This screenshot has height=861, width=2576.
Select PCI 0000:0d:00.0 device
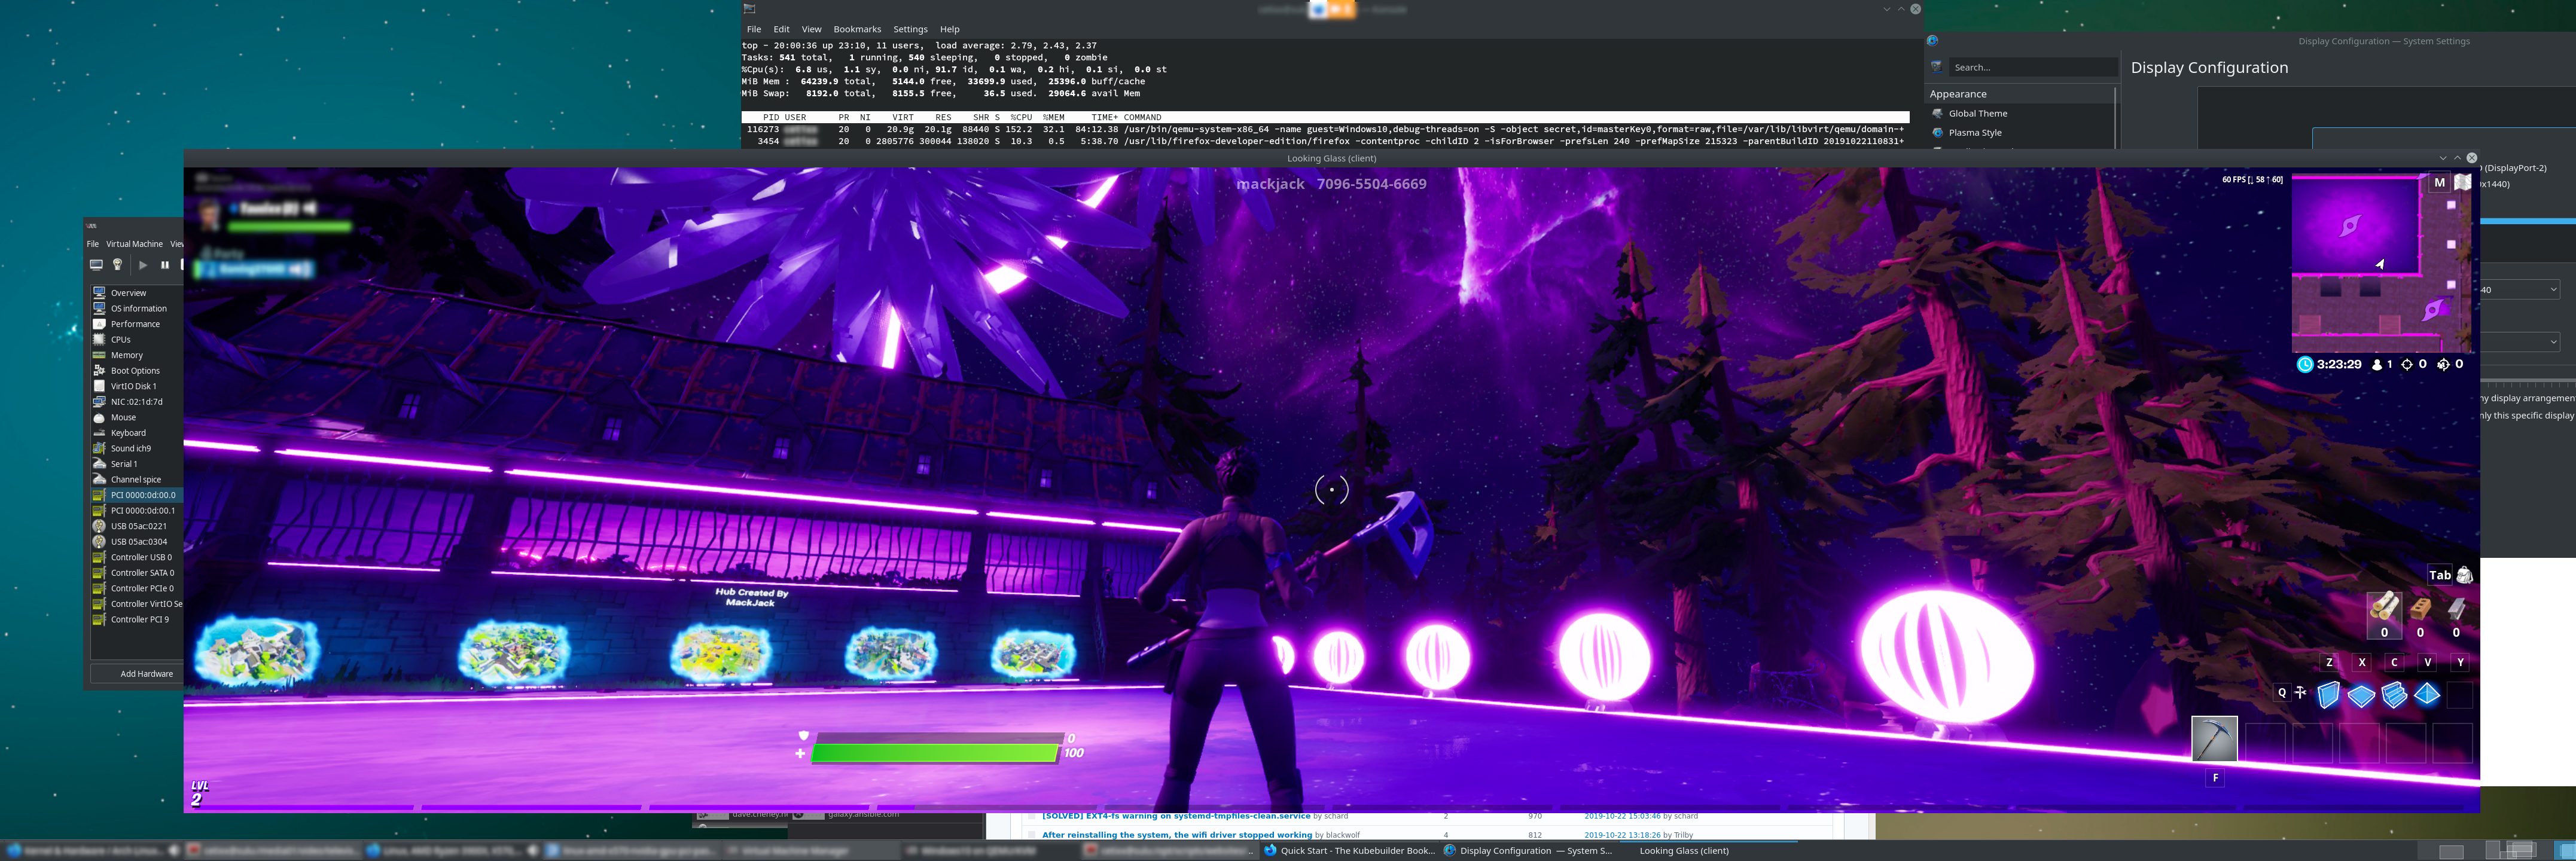[137, 495]
